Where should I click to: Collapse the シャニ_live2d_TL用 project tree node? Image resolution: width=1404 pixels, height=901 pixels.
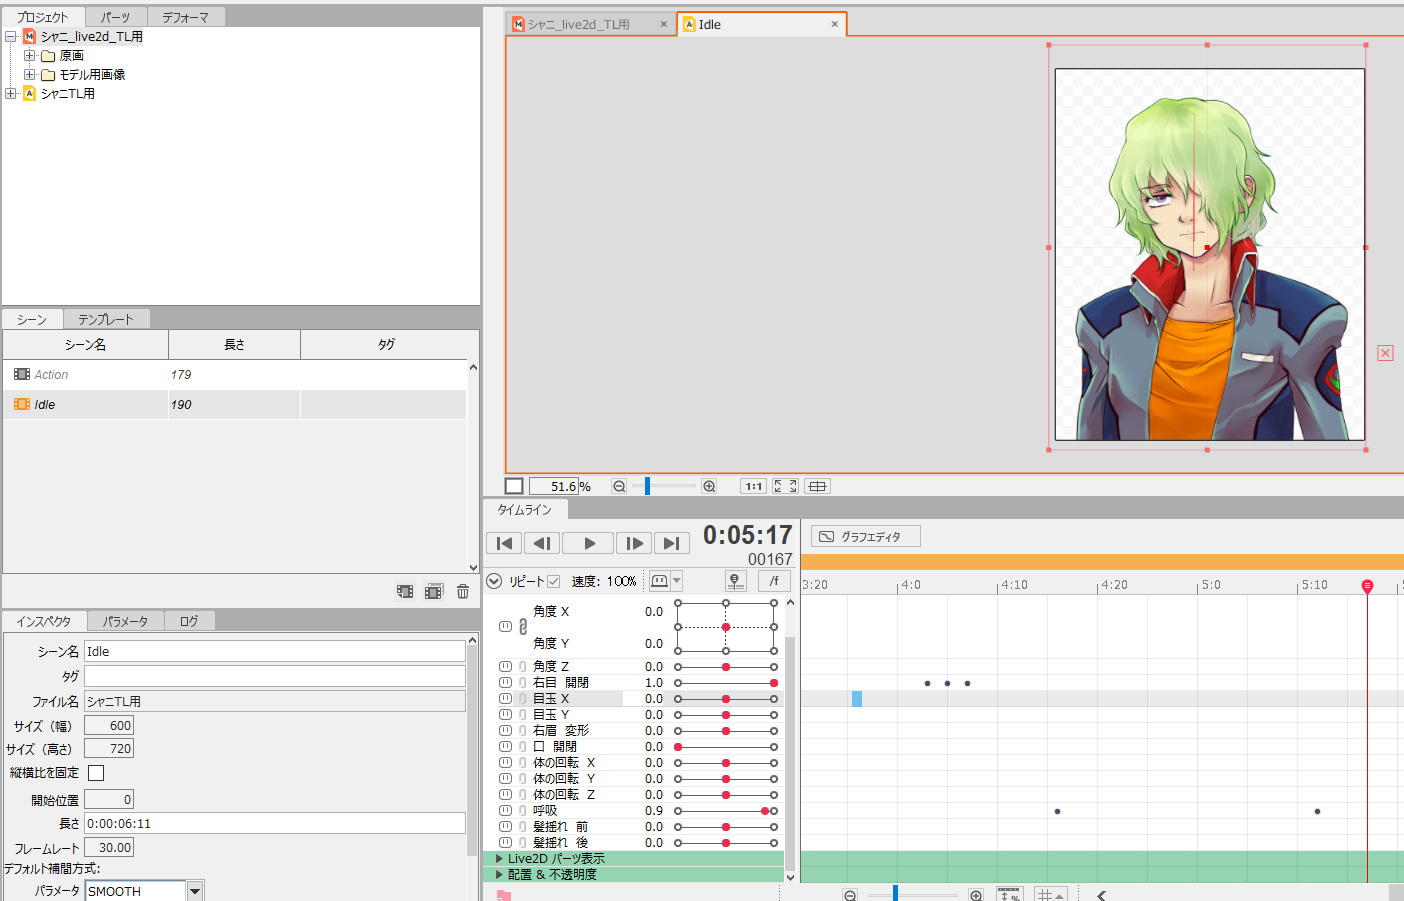tap(11, 36)
